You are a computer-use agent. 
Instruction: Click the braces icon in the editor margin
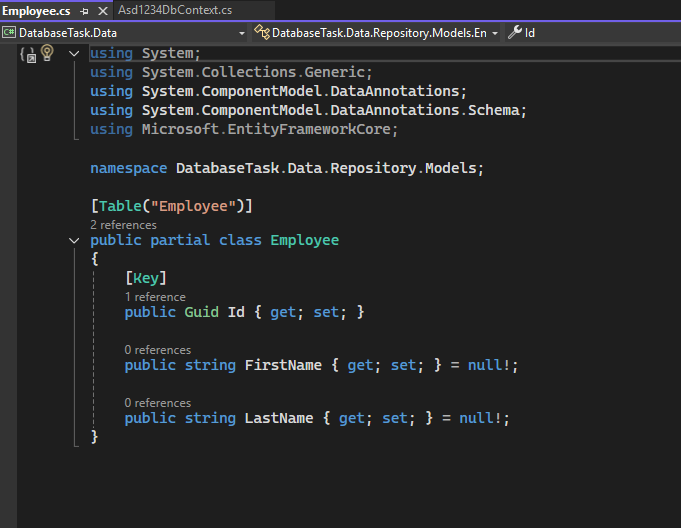click(28, 54)
